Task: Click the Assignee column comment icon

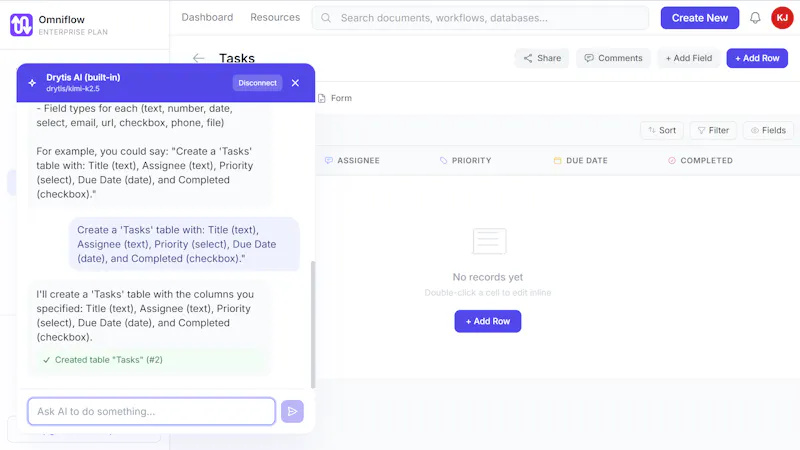Action: 329,160
